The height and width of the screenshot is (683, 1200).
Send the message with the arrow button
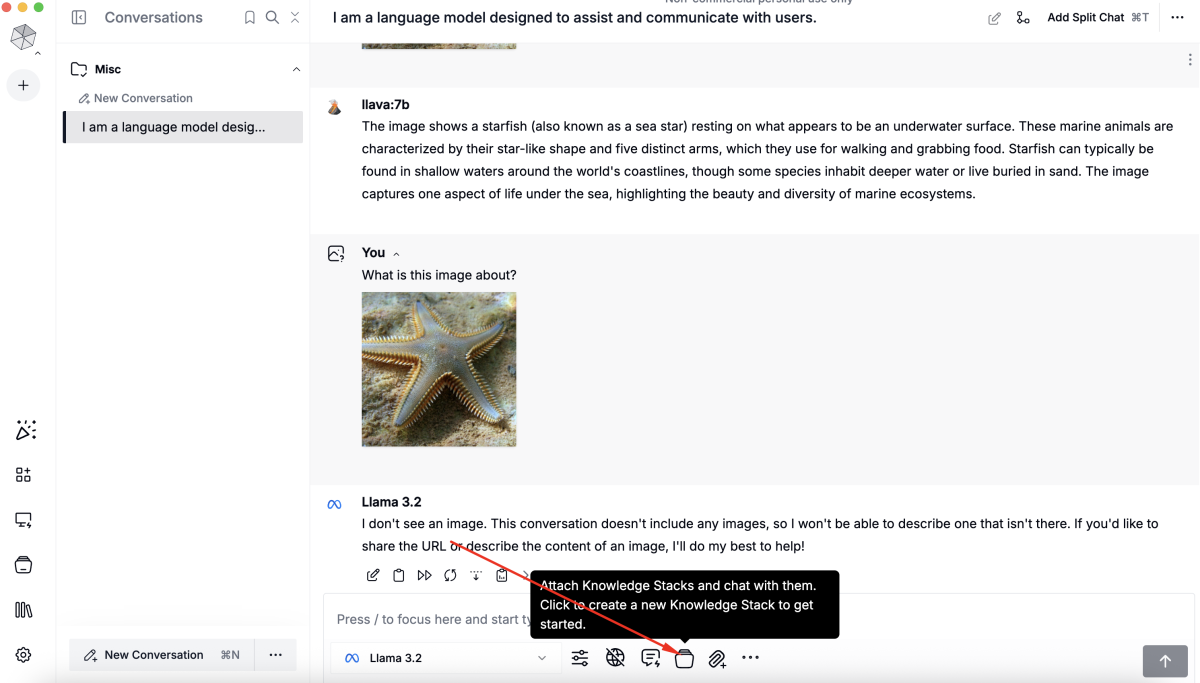pyautogui.click(x=1165, y=661)
